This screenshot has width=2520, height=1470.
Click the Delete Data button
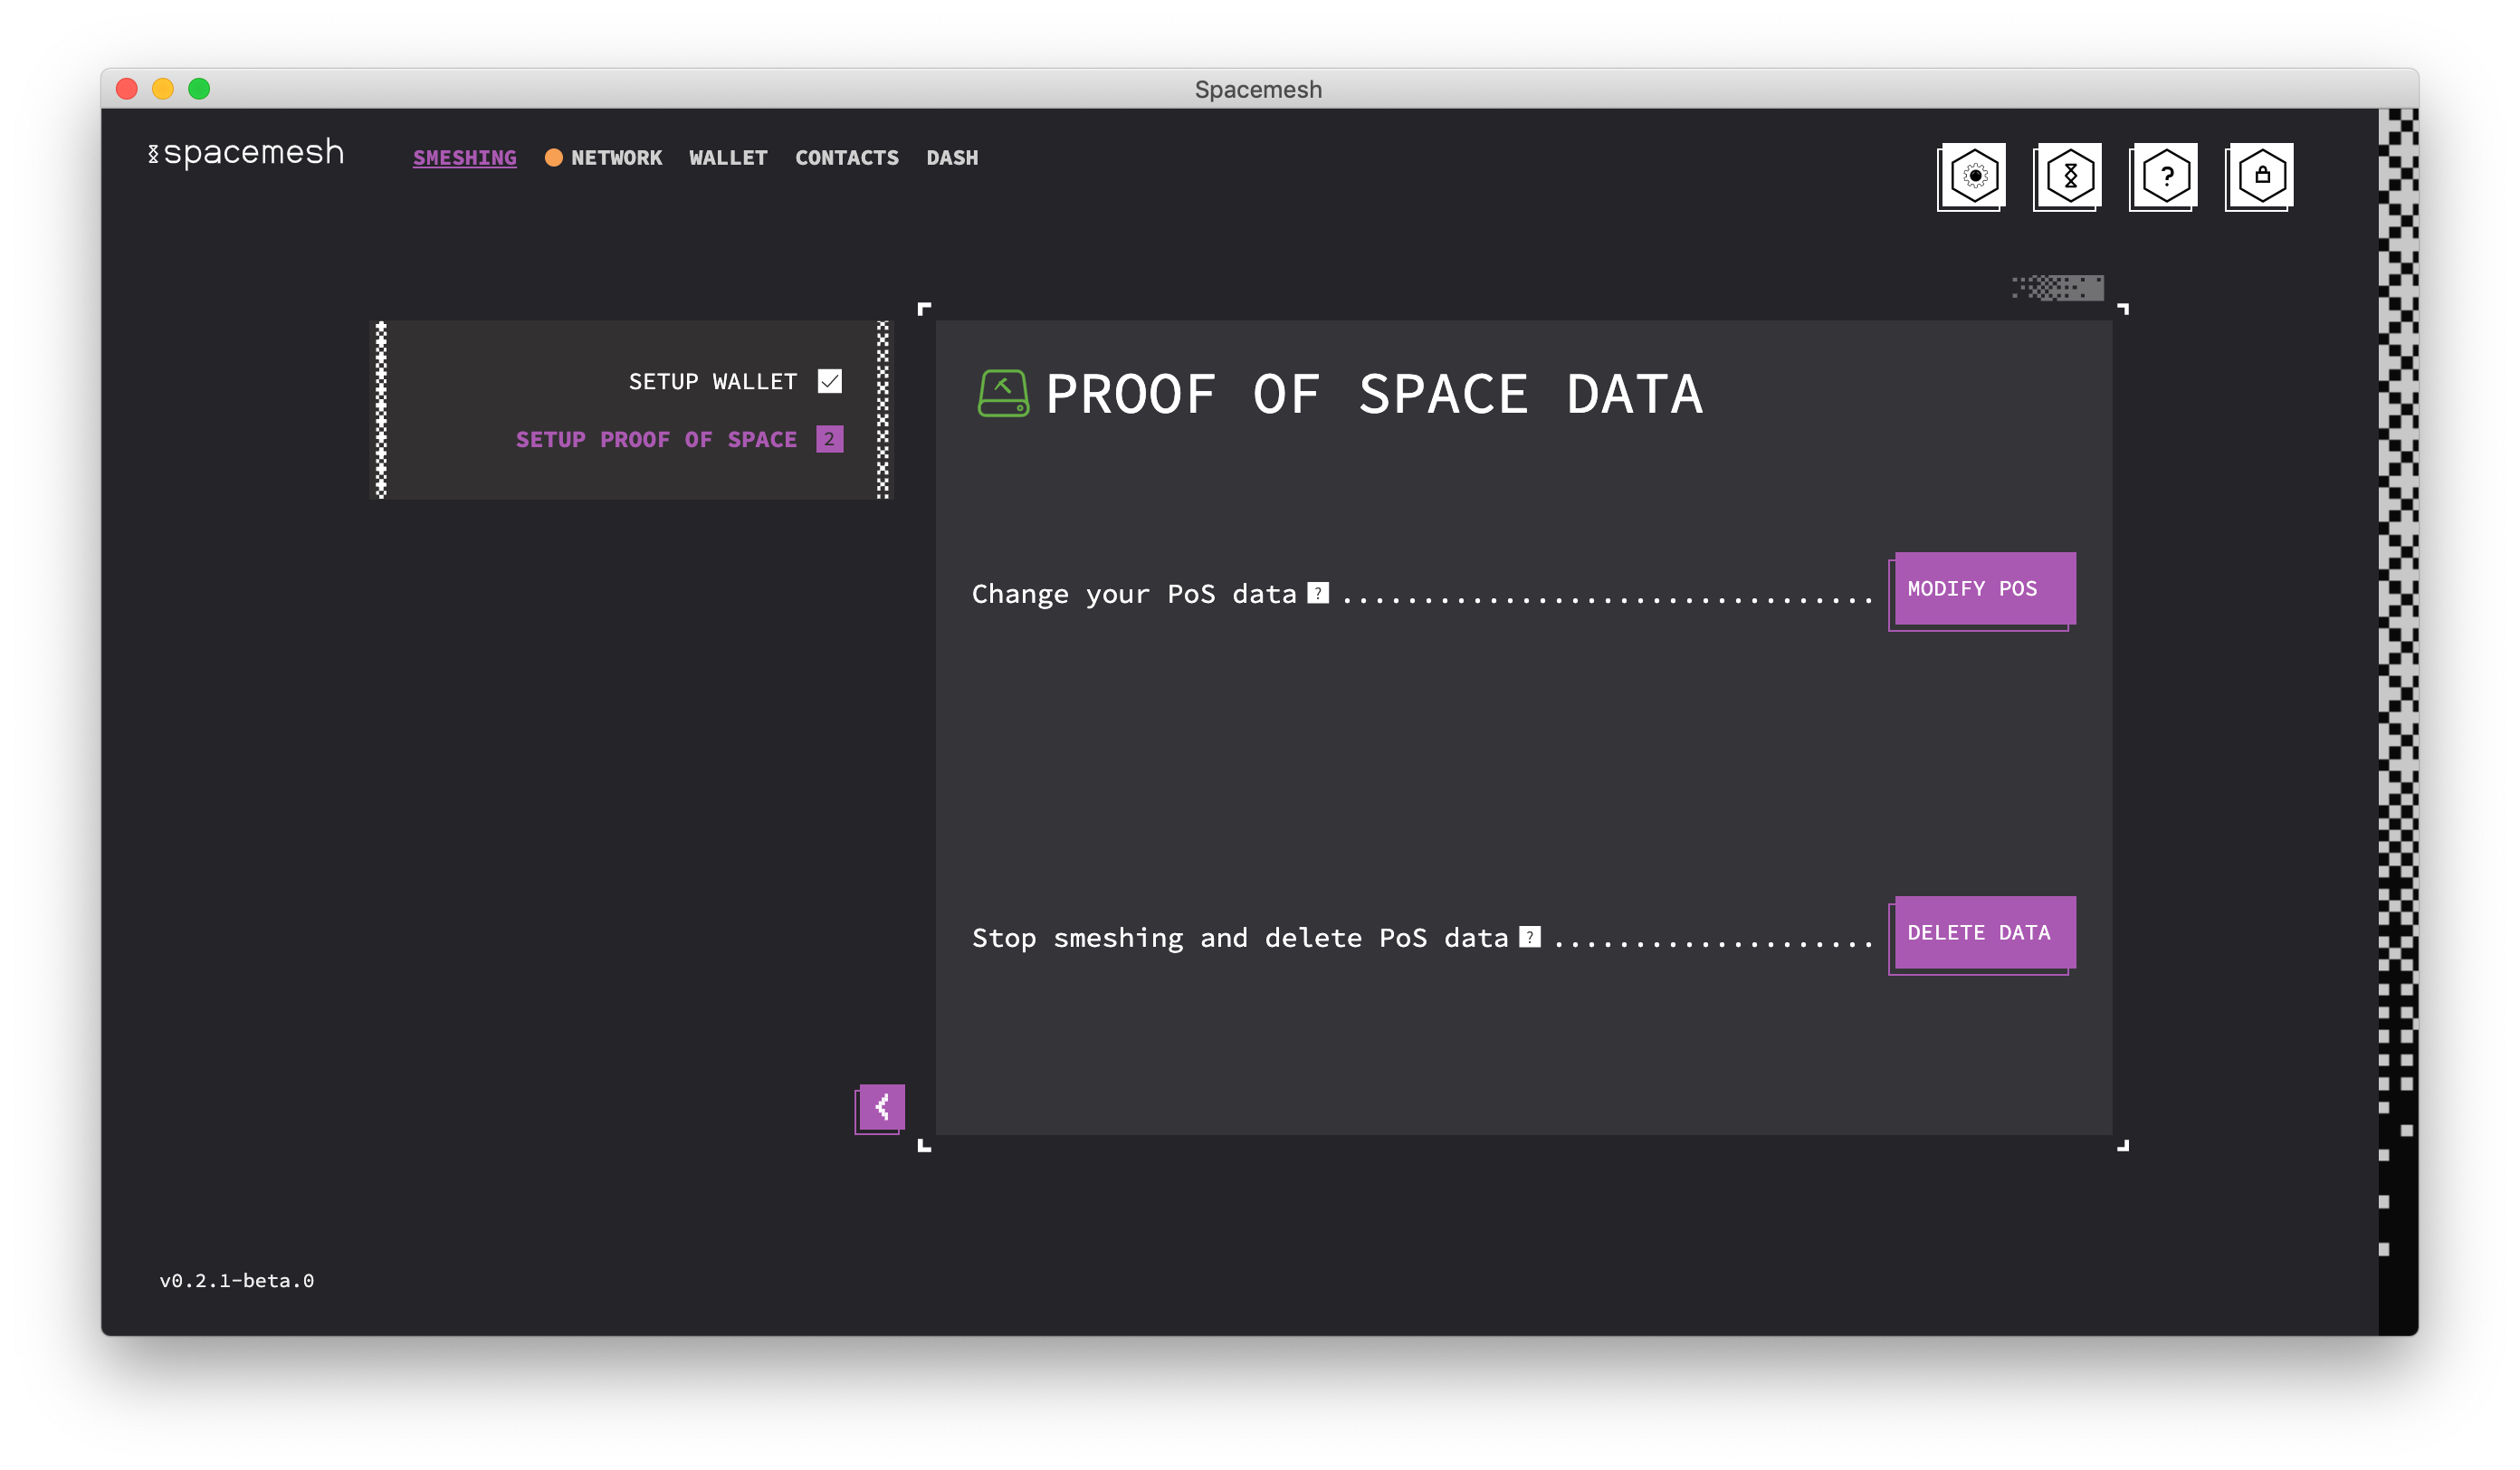pyautogui.click(x=1985, y=933)
